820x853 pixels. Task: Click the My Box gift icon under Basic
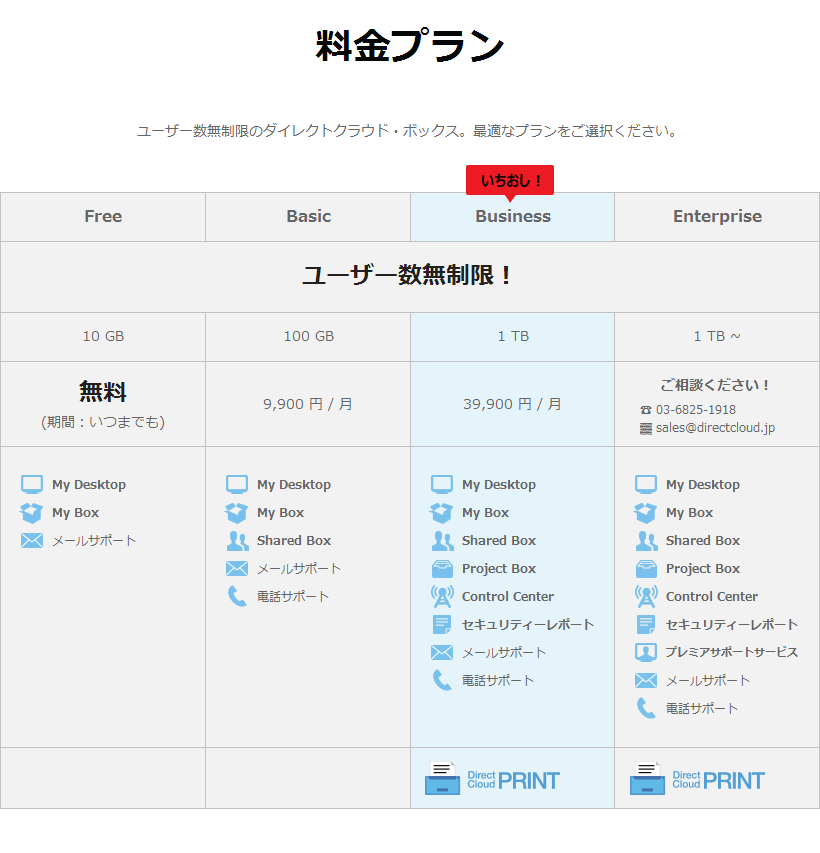coord(236,512)
